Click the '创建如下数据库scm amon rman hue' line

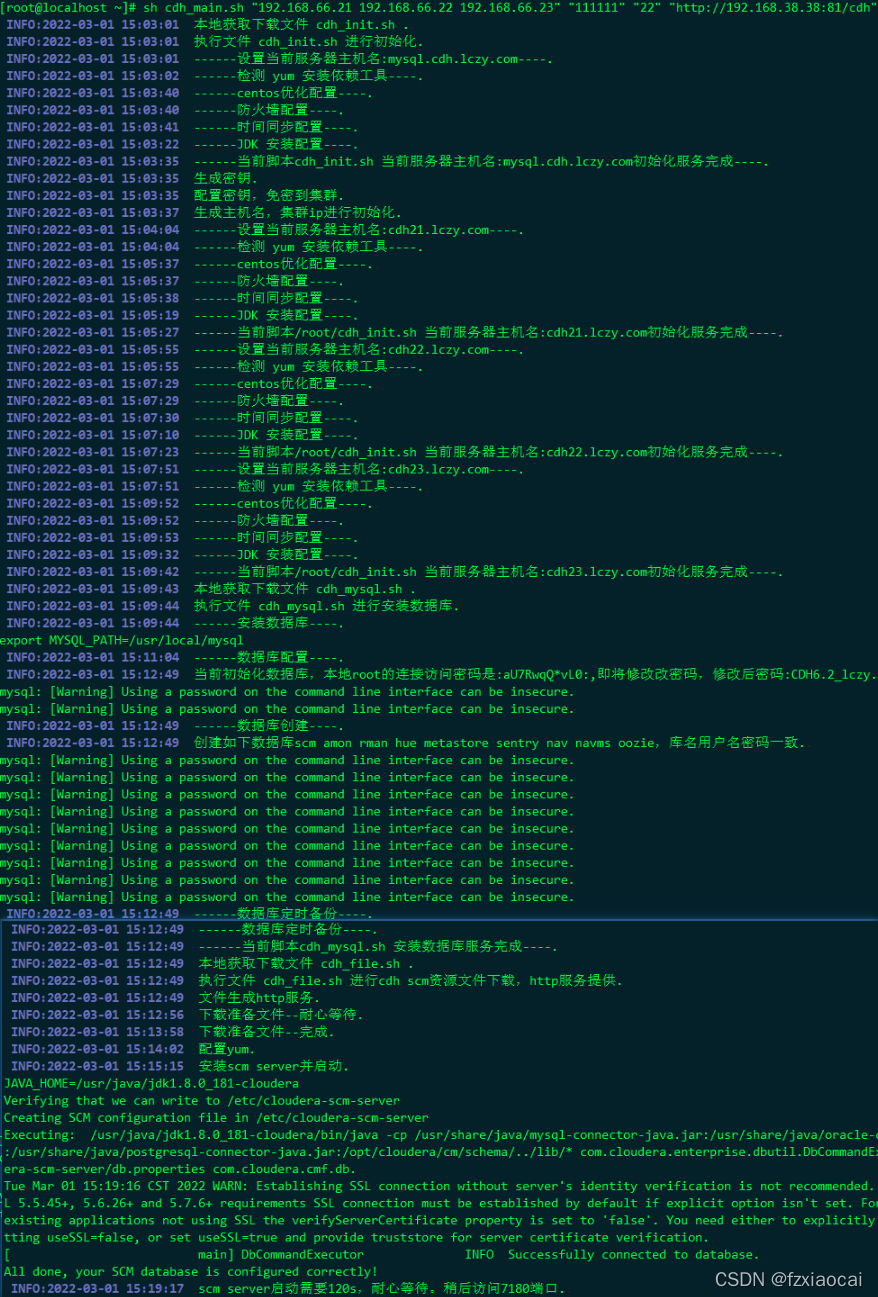click(405, 743)
